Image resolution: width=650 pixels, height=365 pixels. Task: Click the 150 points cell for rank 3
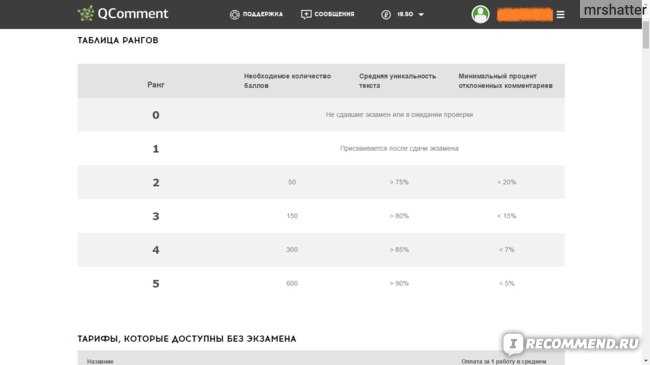292,216
